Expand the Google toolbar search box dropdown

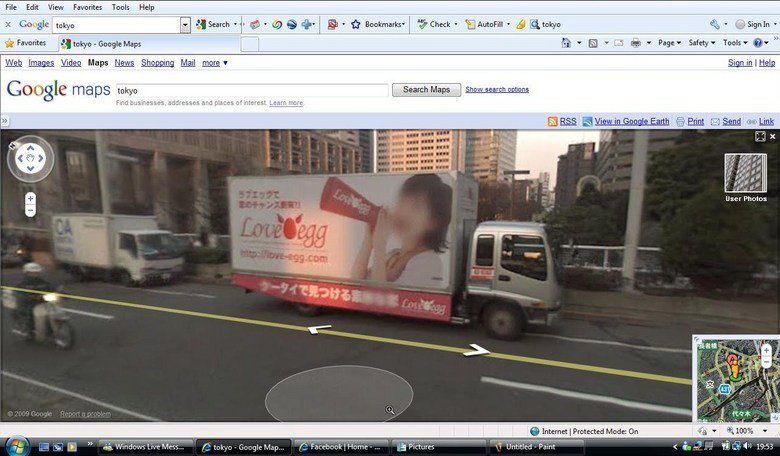(x=185, y=24)
